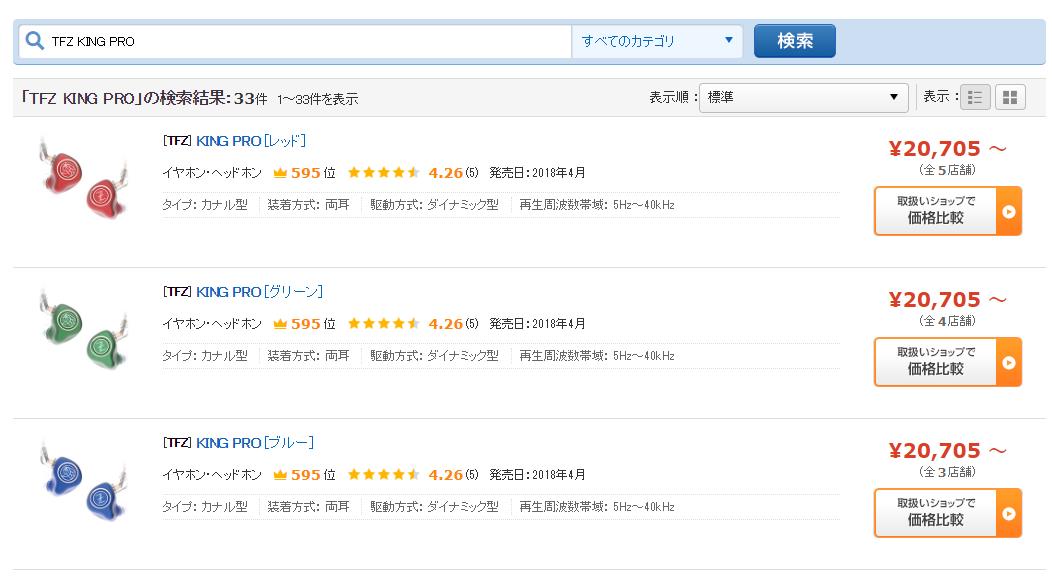This screenshot has width=1052, height=577.
Task: Switch to grid view display
Action: coord(1010,97)
